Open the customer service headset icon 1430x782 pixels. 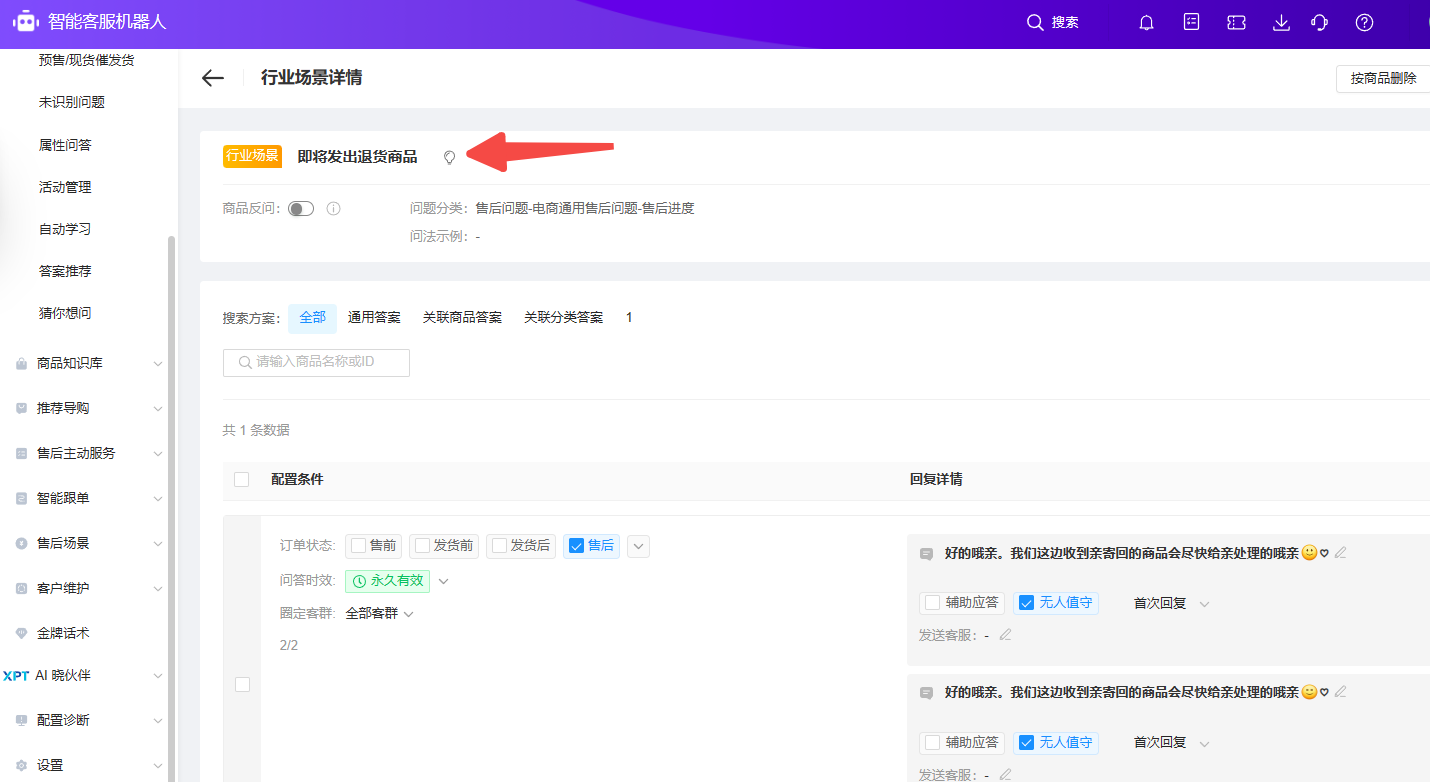(x=1319, y=23)
